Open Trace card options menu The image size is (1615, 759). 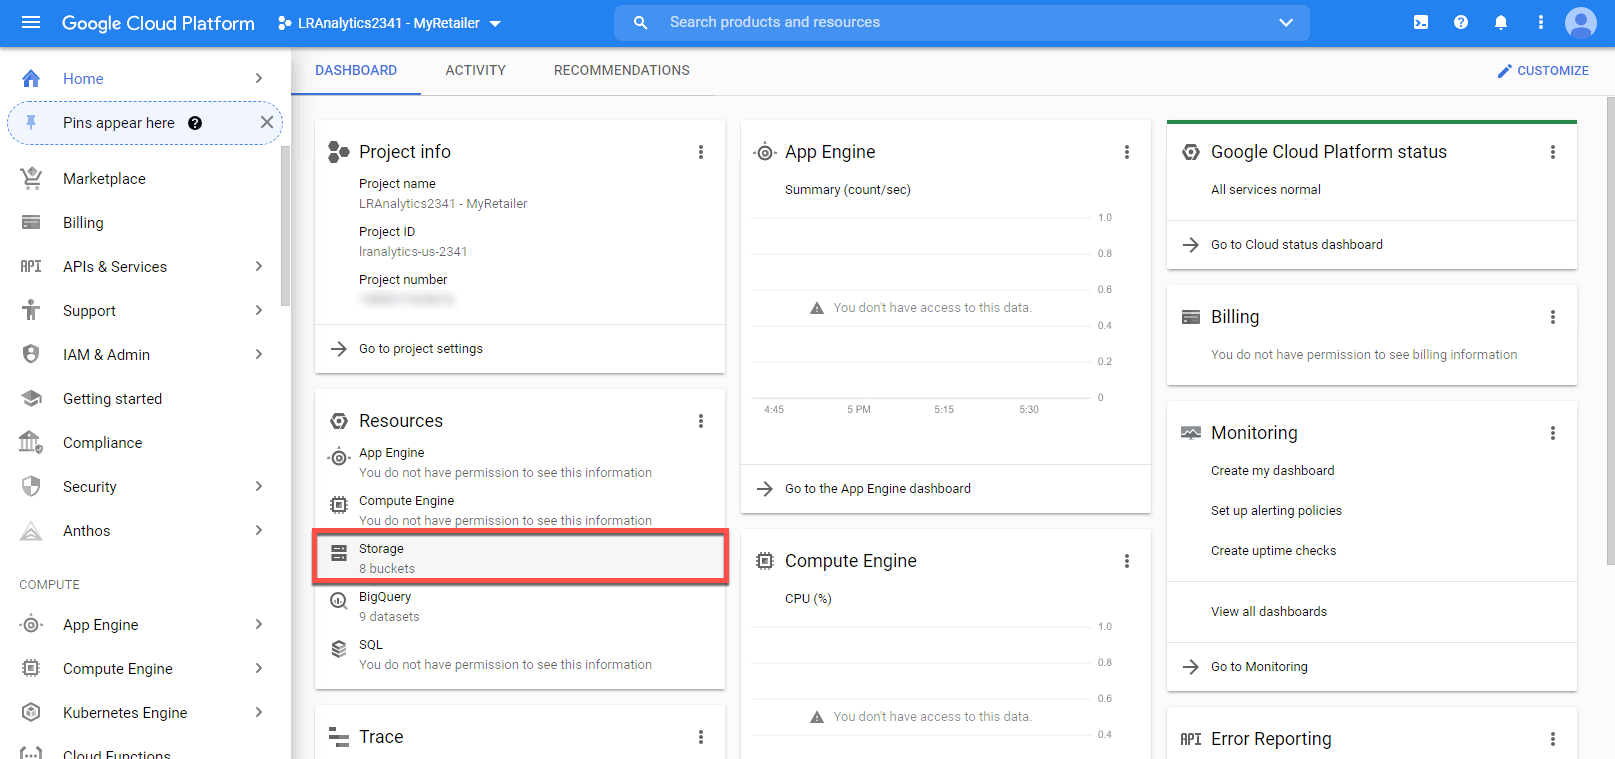pos(701,737)
